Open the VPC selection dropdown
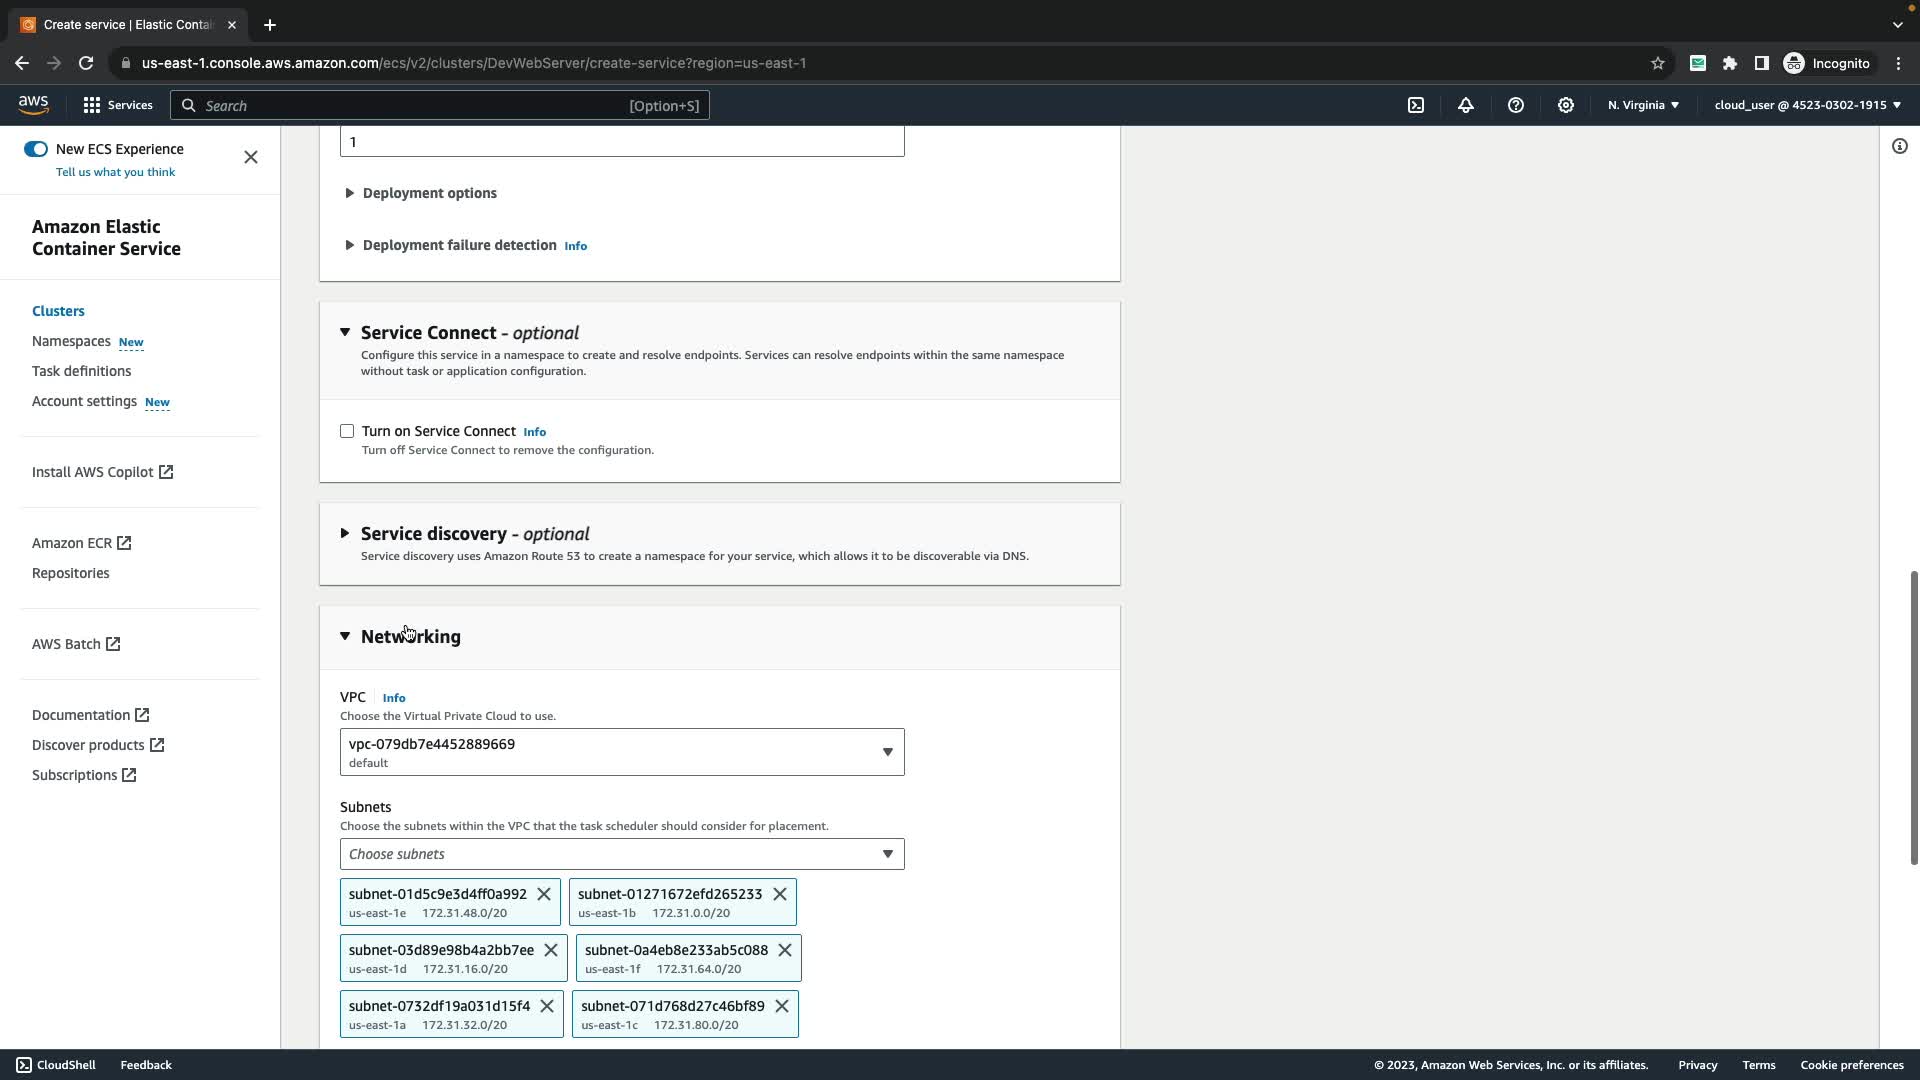1920x1080 pixels. pos(621,752)
